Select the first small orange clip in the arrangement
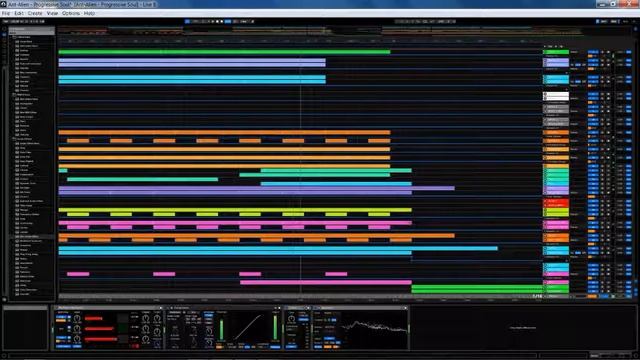This screenshot has width=640, height=360. click(x=78, y=141)
